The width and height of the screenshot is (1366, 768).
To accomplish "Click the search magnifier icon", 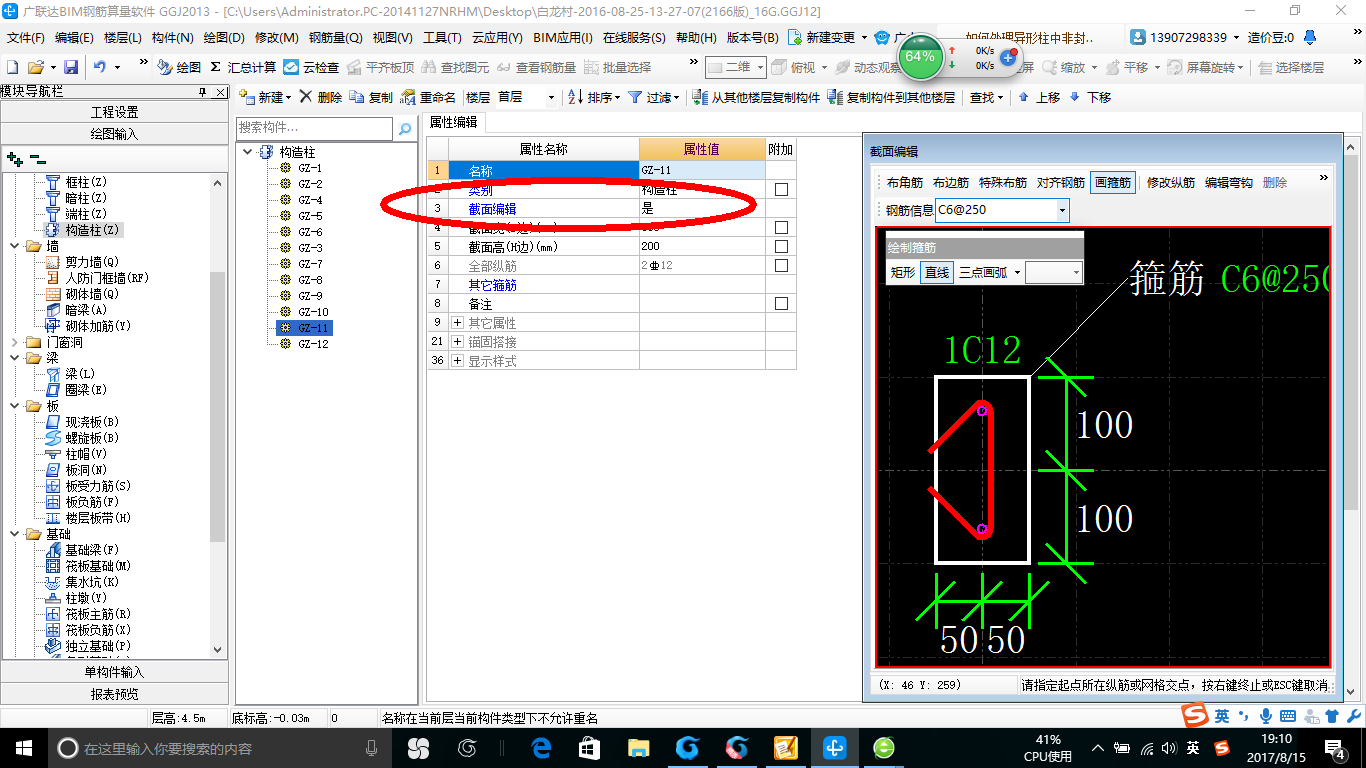I will tap(405, 129).
